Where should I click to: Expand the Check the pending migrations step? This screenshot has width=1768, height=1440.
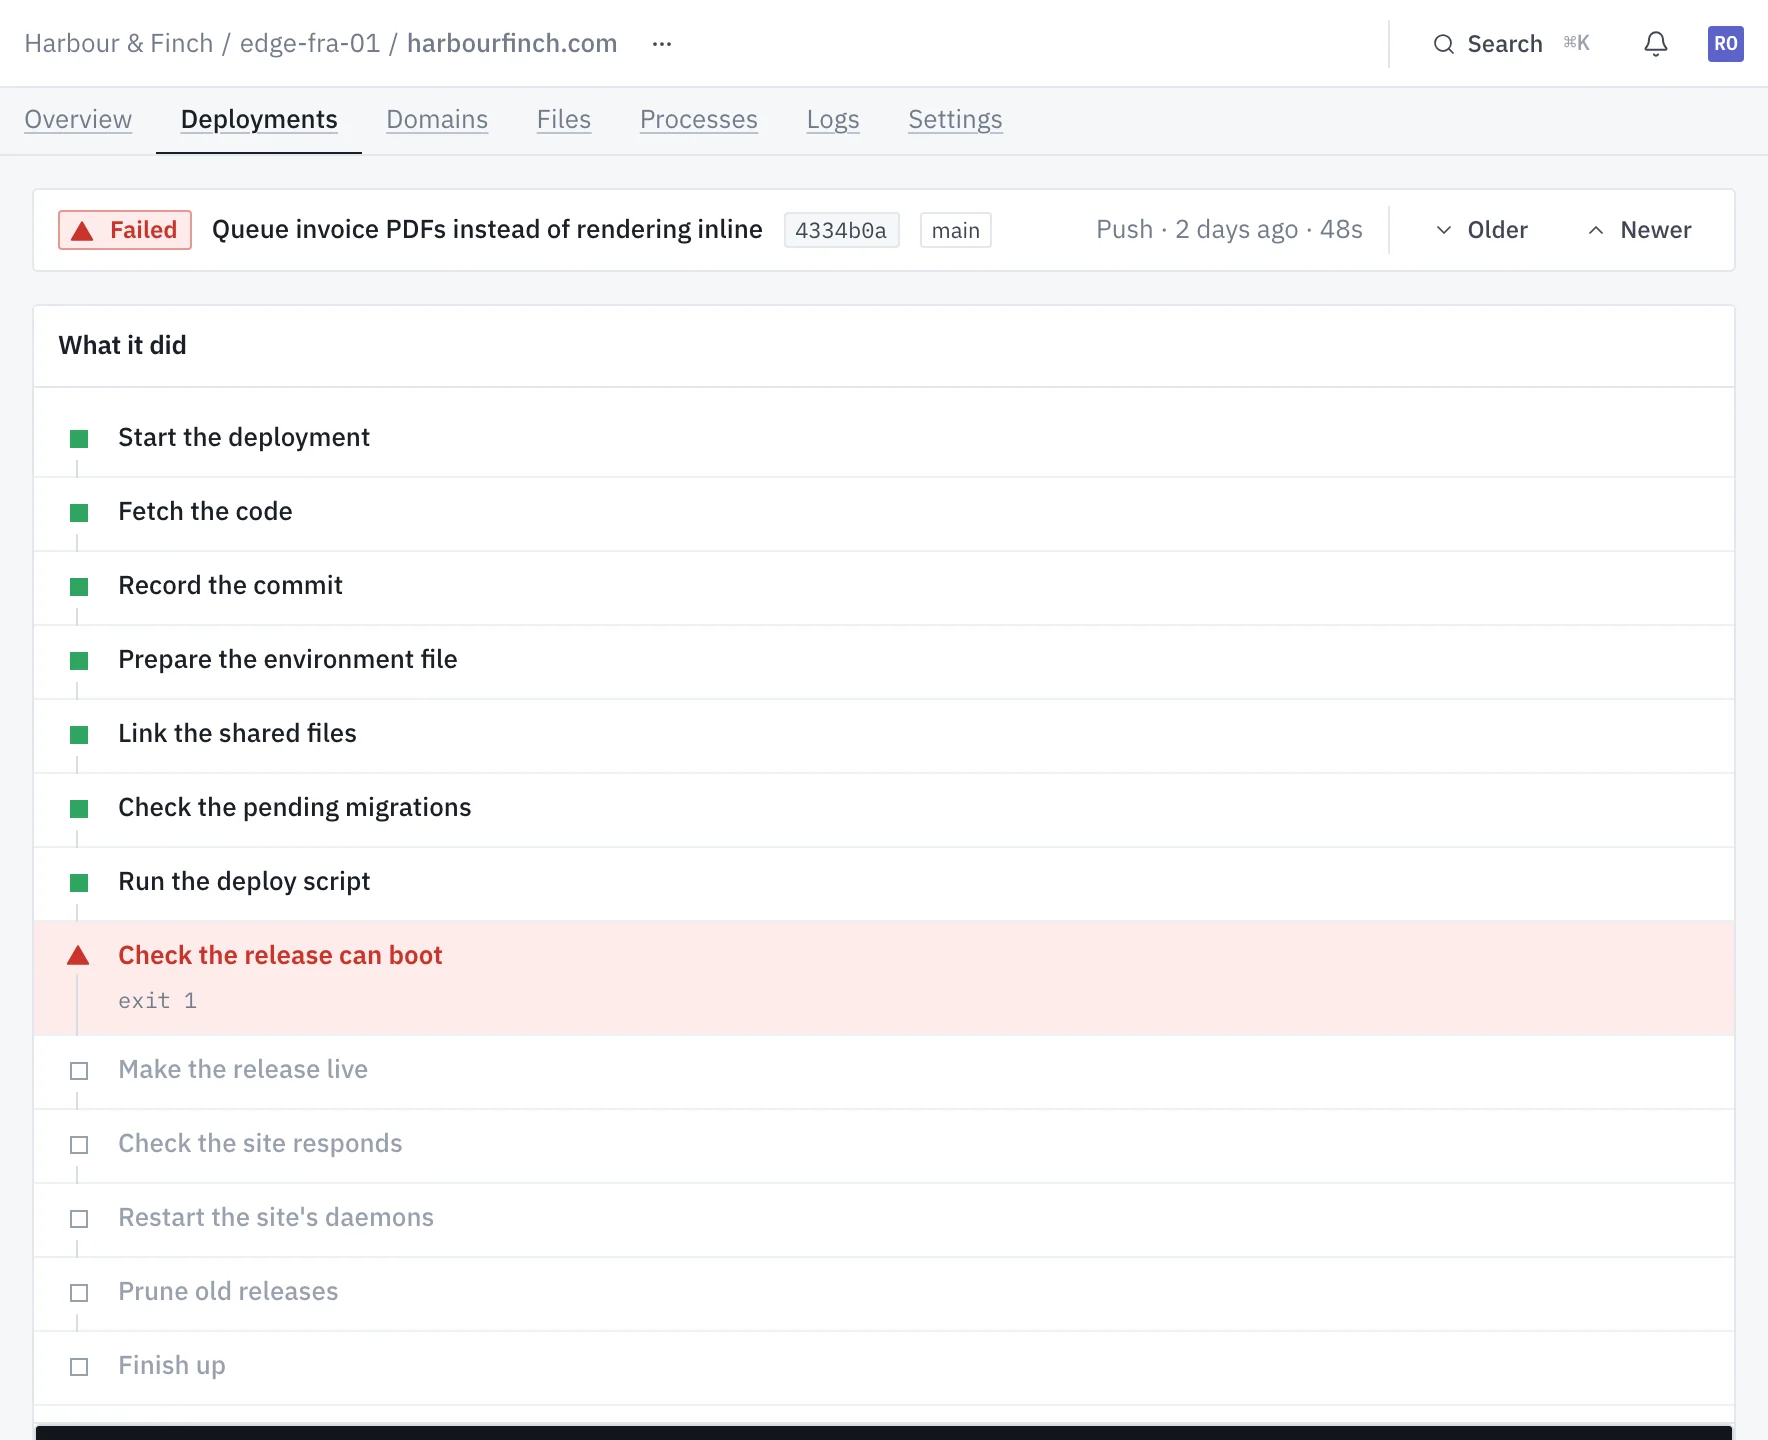pyautogui.click(x=884, y=809)
